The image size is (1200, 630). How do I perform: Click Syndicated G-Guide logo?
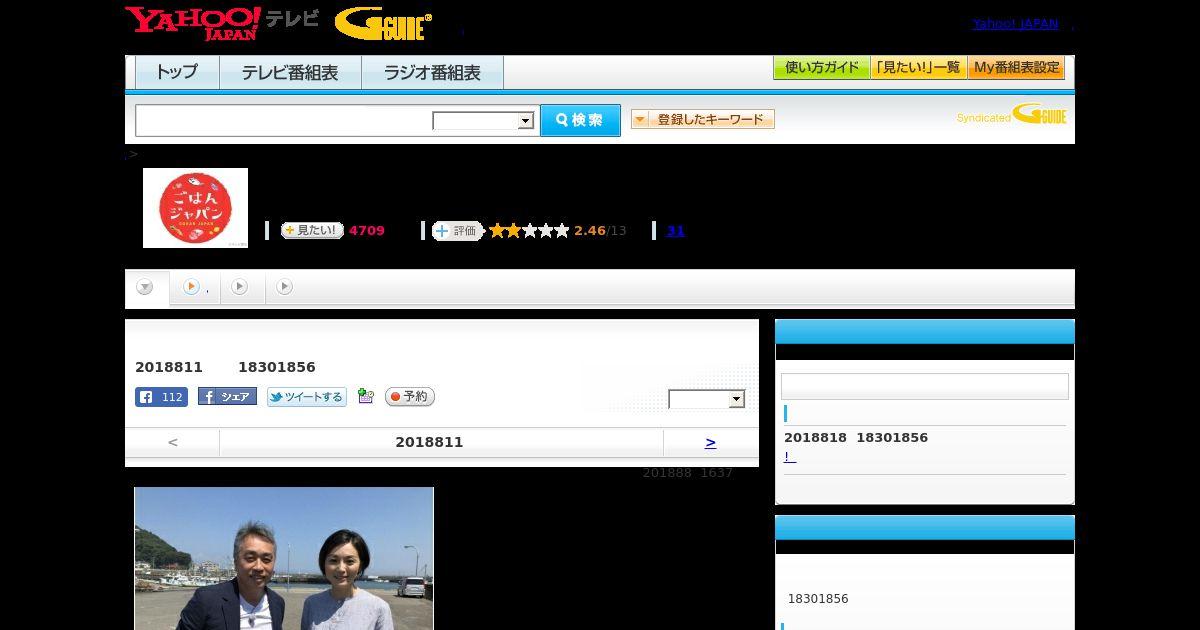(1012, 115)
